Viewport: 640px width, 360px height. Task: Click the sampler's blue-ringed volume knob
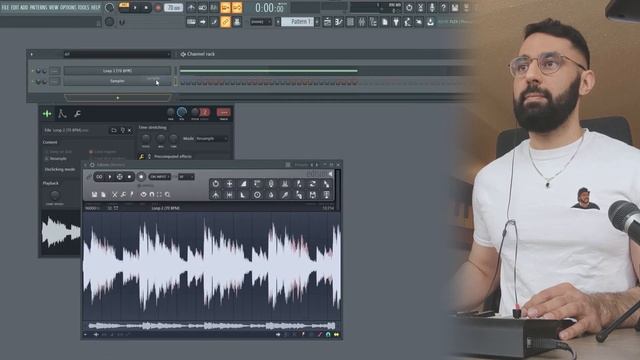tap(182, 112)
